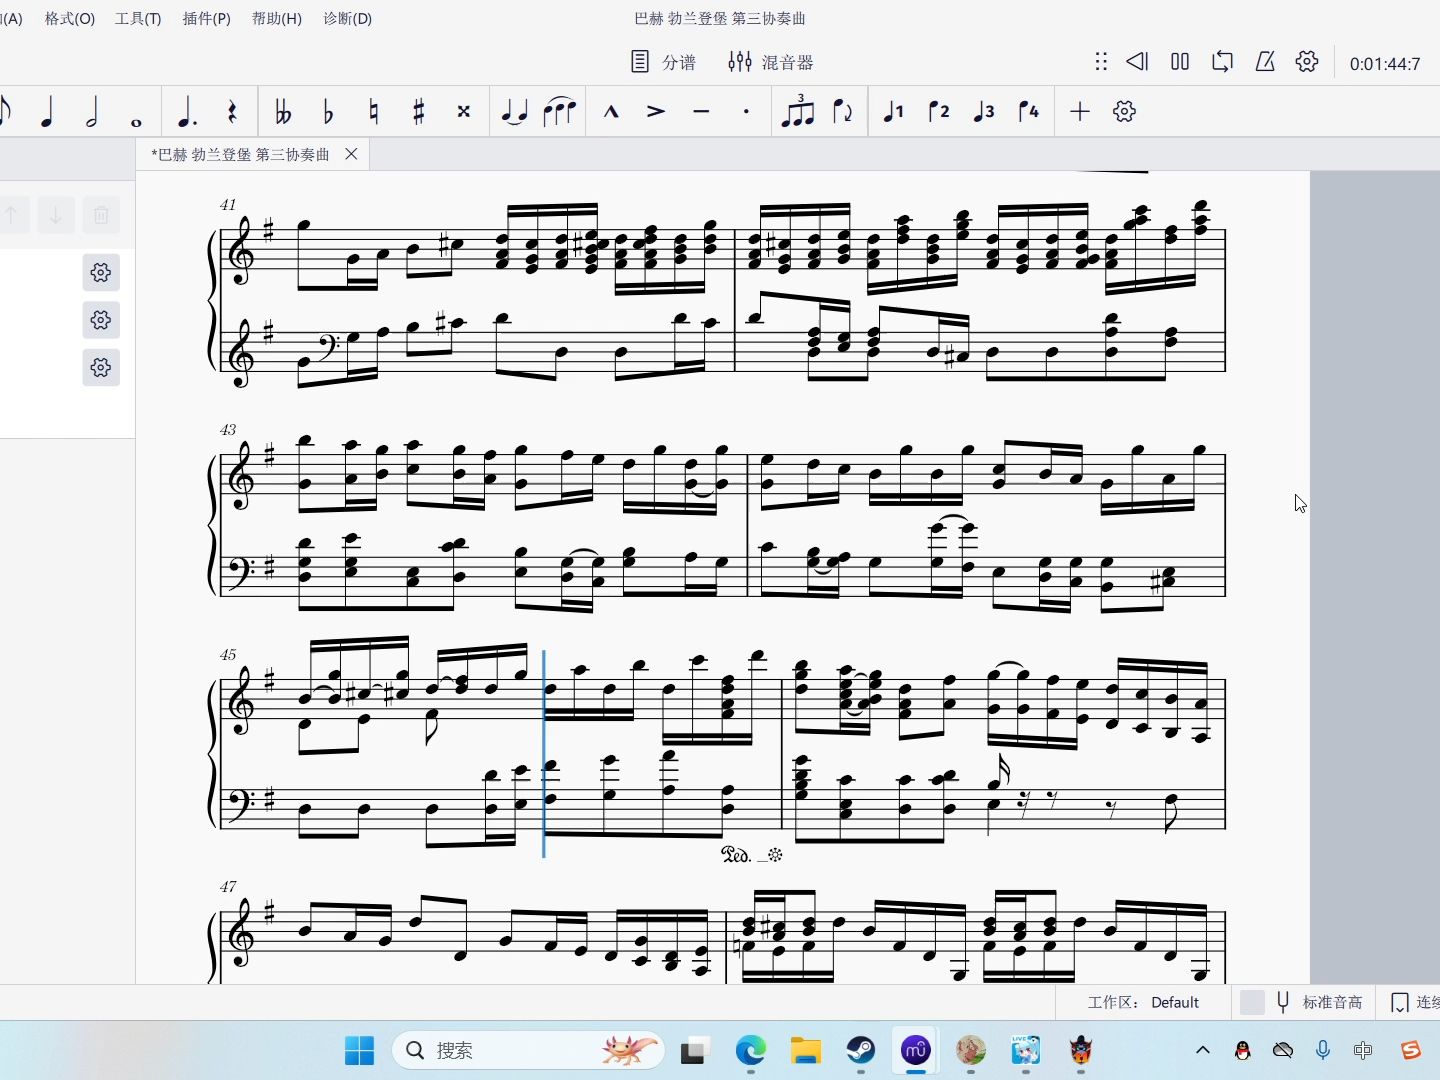1440x1080 pixels.
Task: Select the half note duration
Action: click(x=92, y=112)
